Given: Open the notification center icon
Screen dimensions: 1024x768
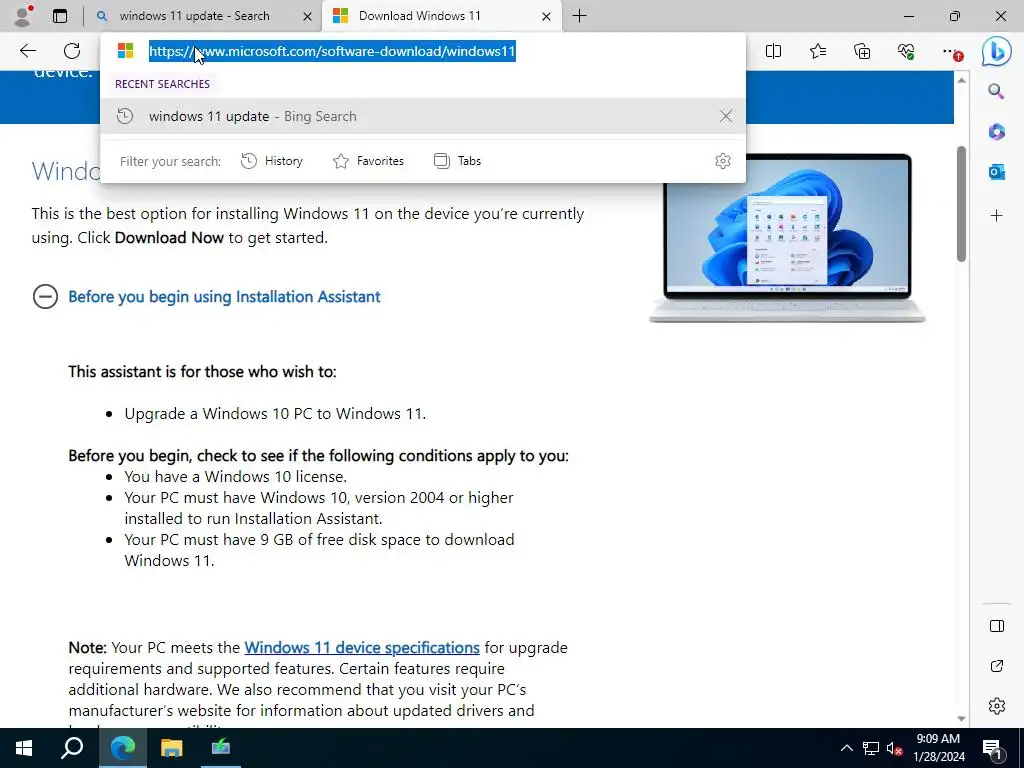Looking at the screenshot, I should (993, 748).
